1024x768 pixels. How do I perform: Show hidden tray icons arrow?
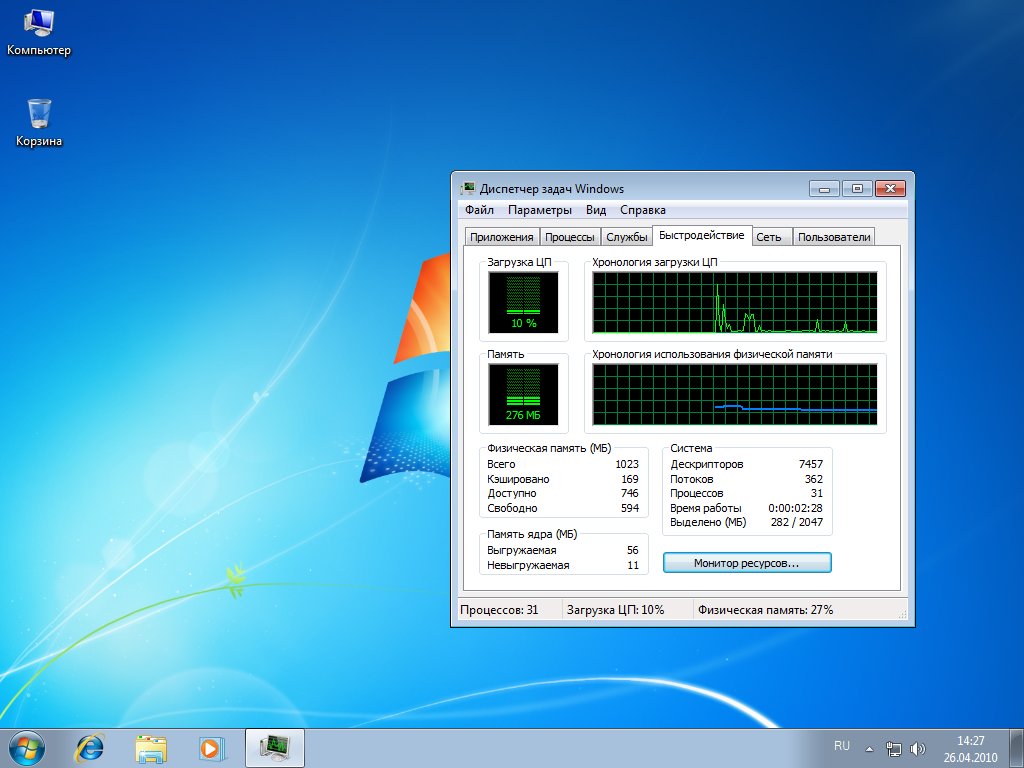870,748
